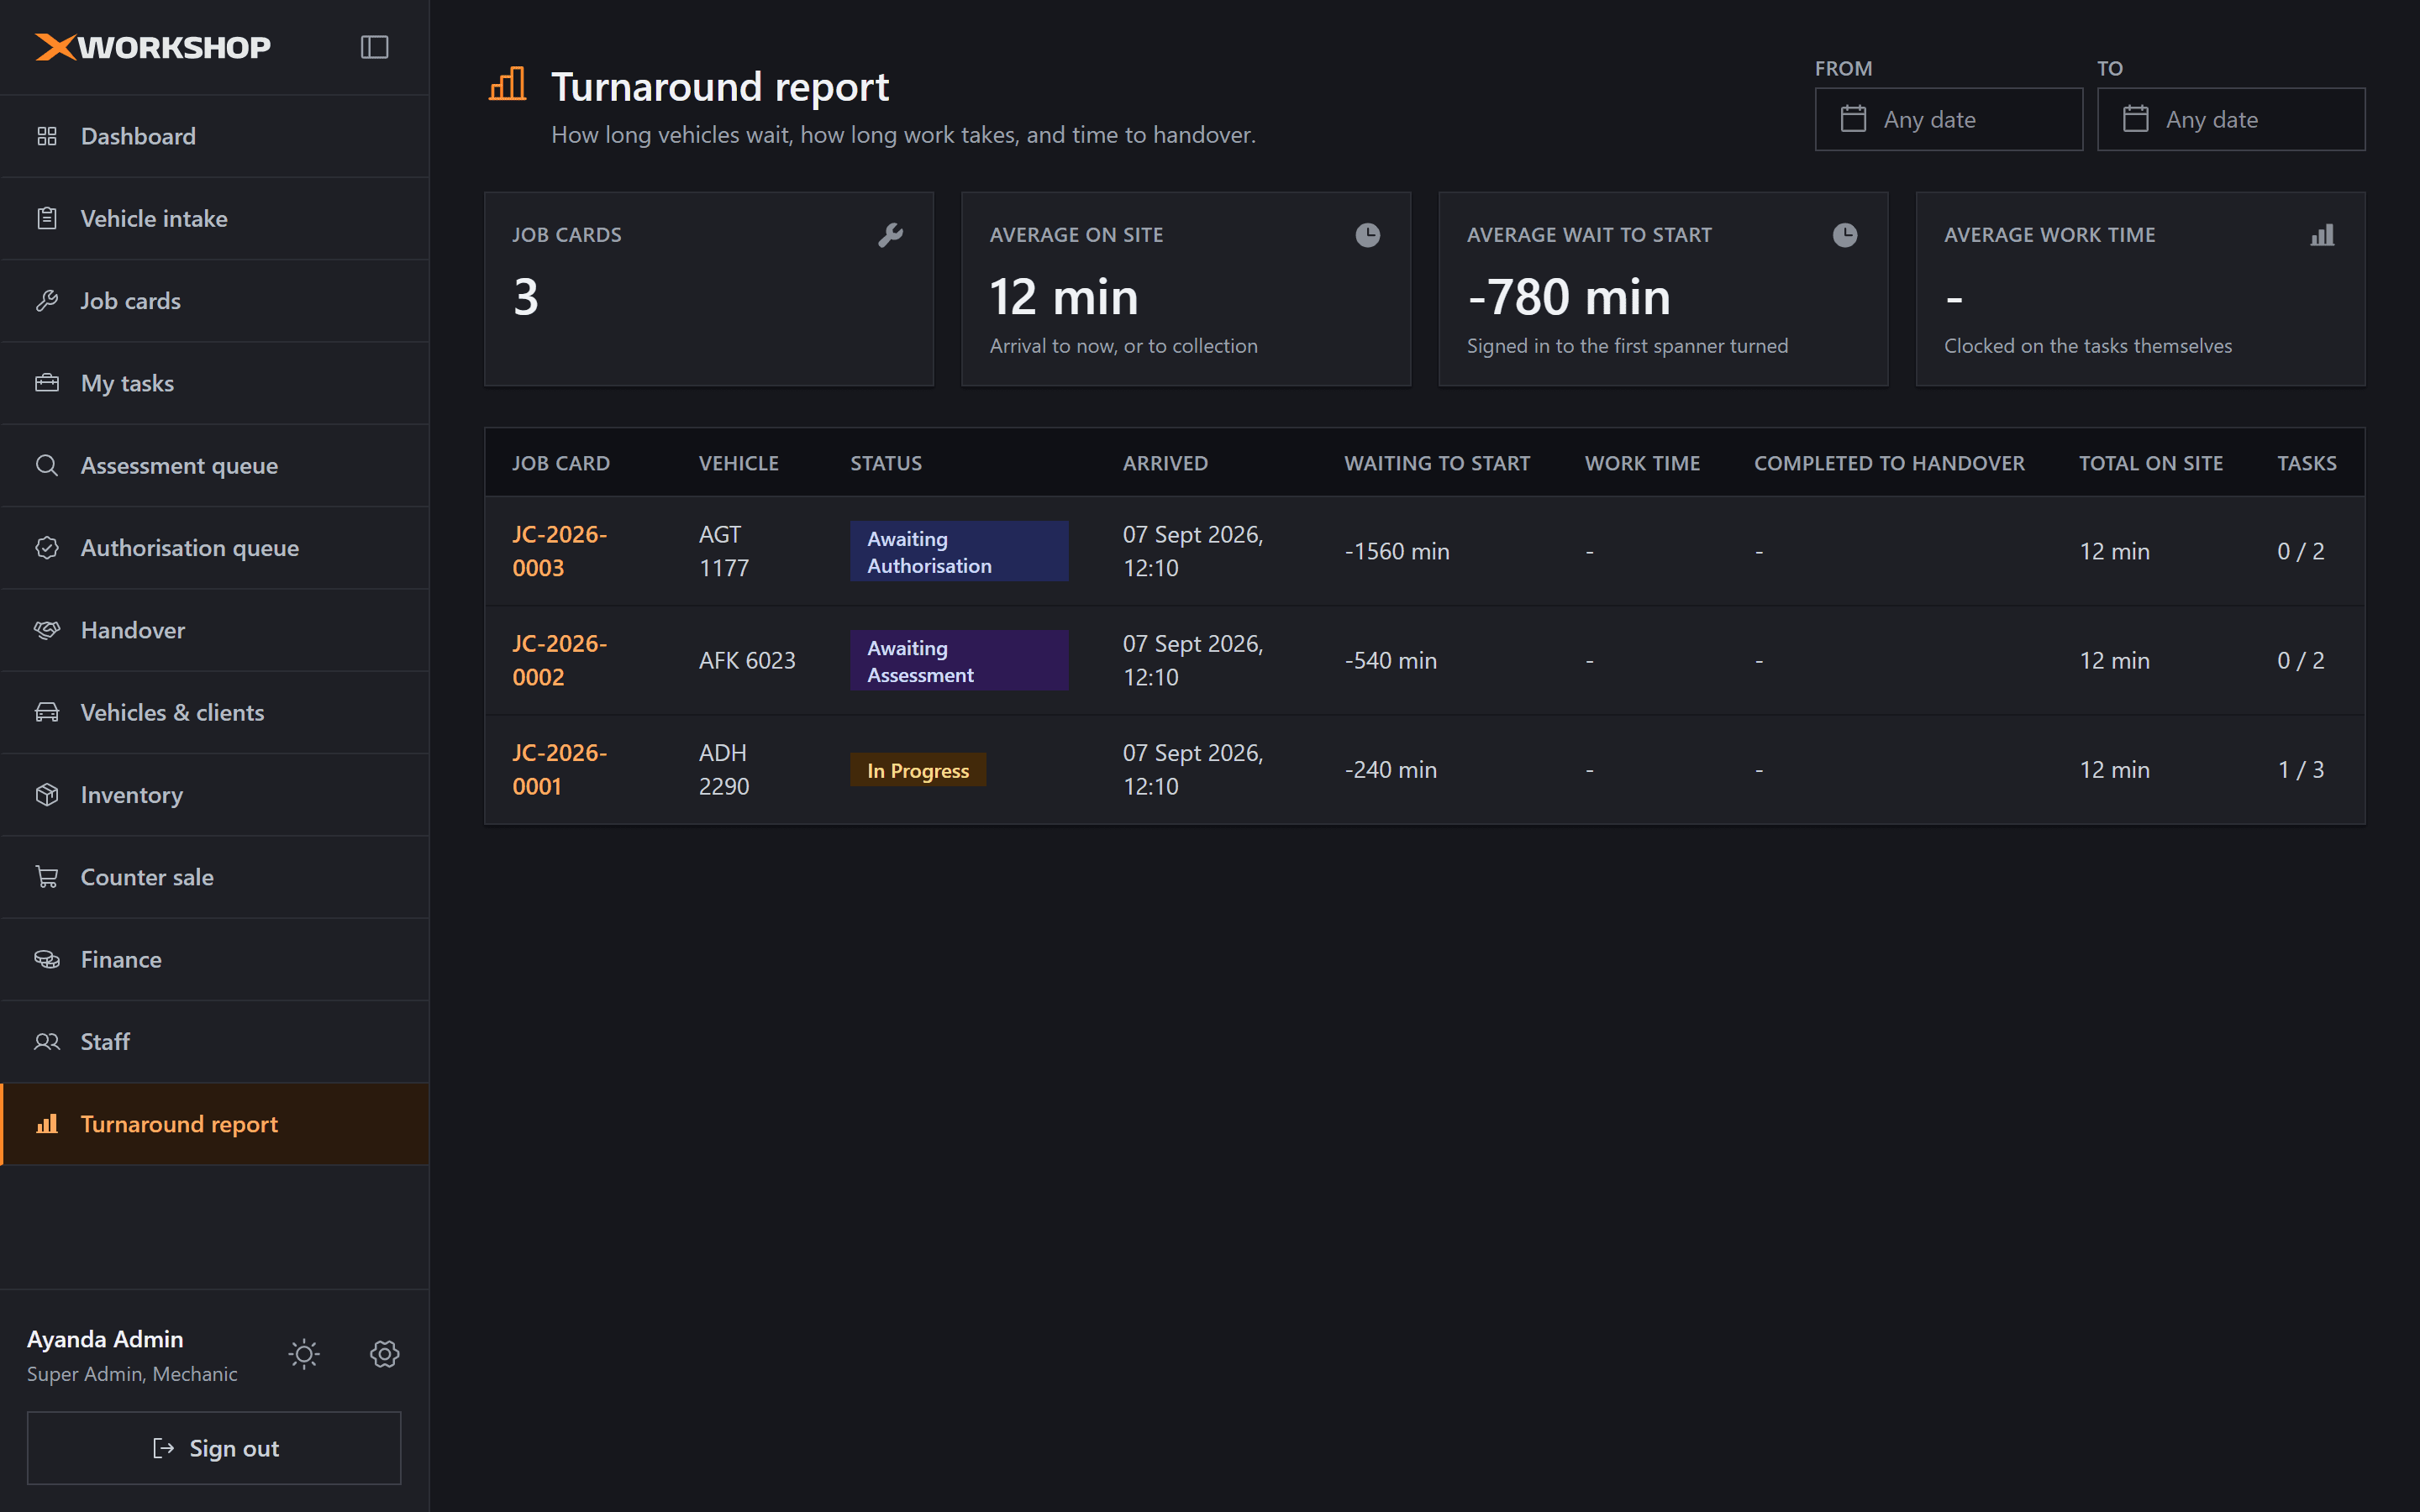Viewport: 2420px width, 1512px height.
Task: Click the Completed To Handover column header
Action: click(x=1889, y=463)
